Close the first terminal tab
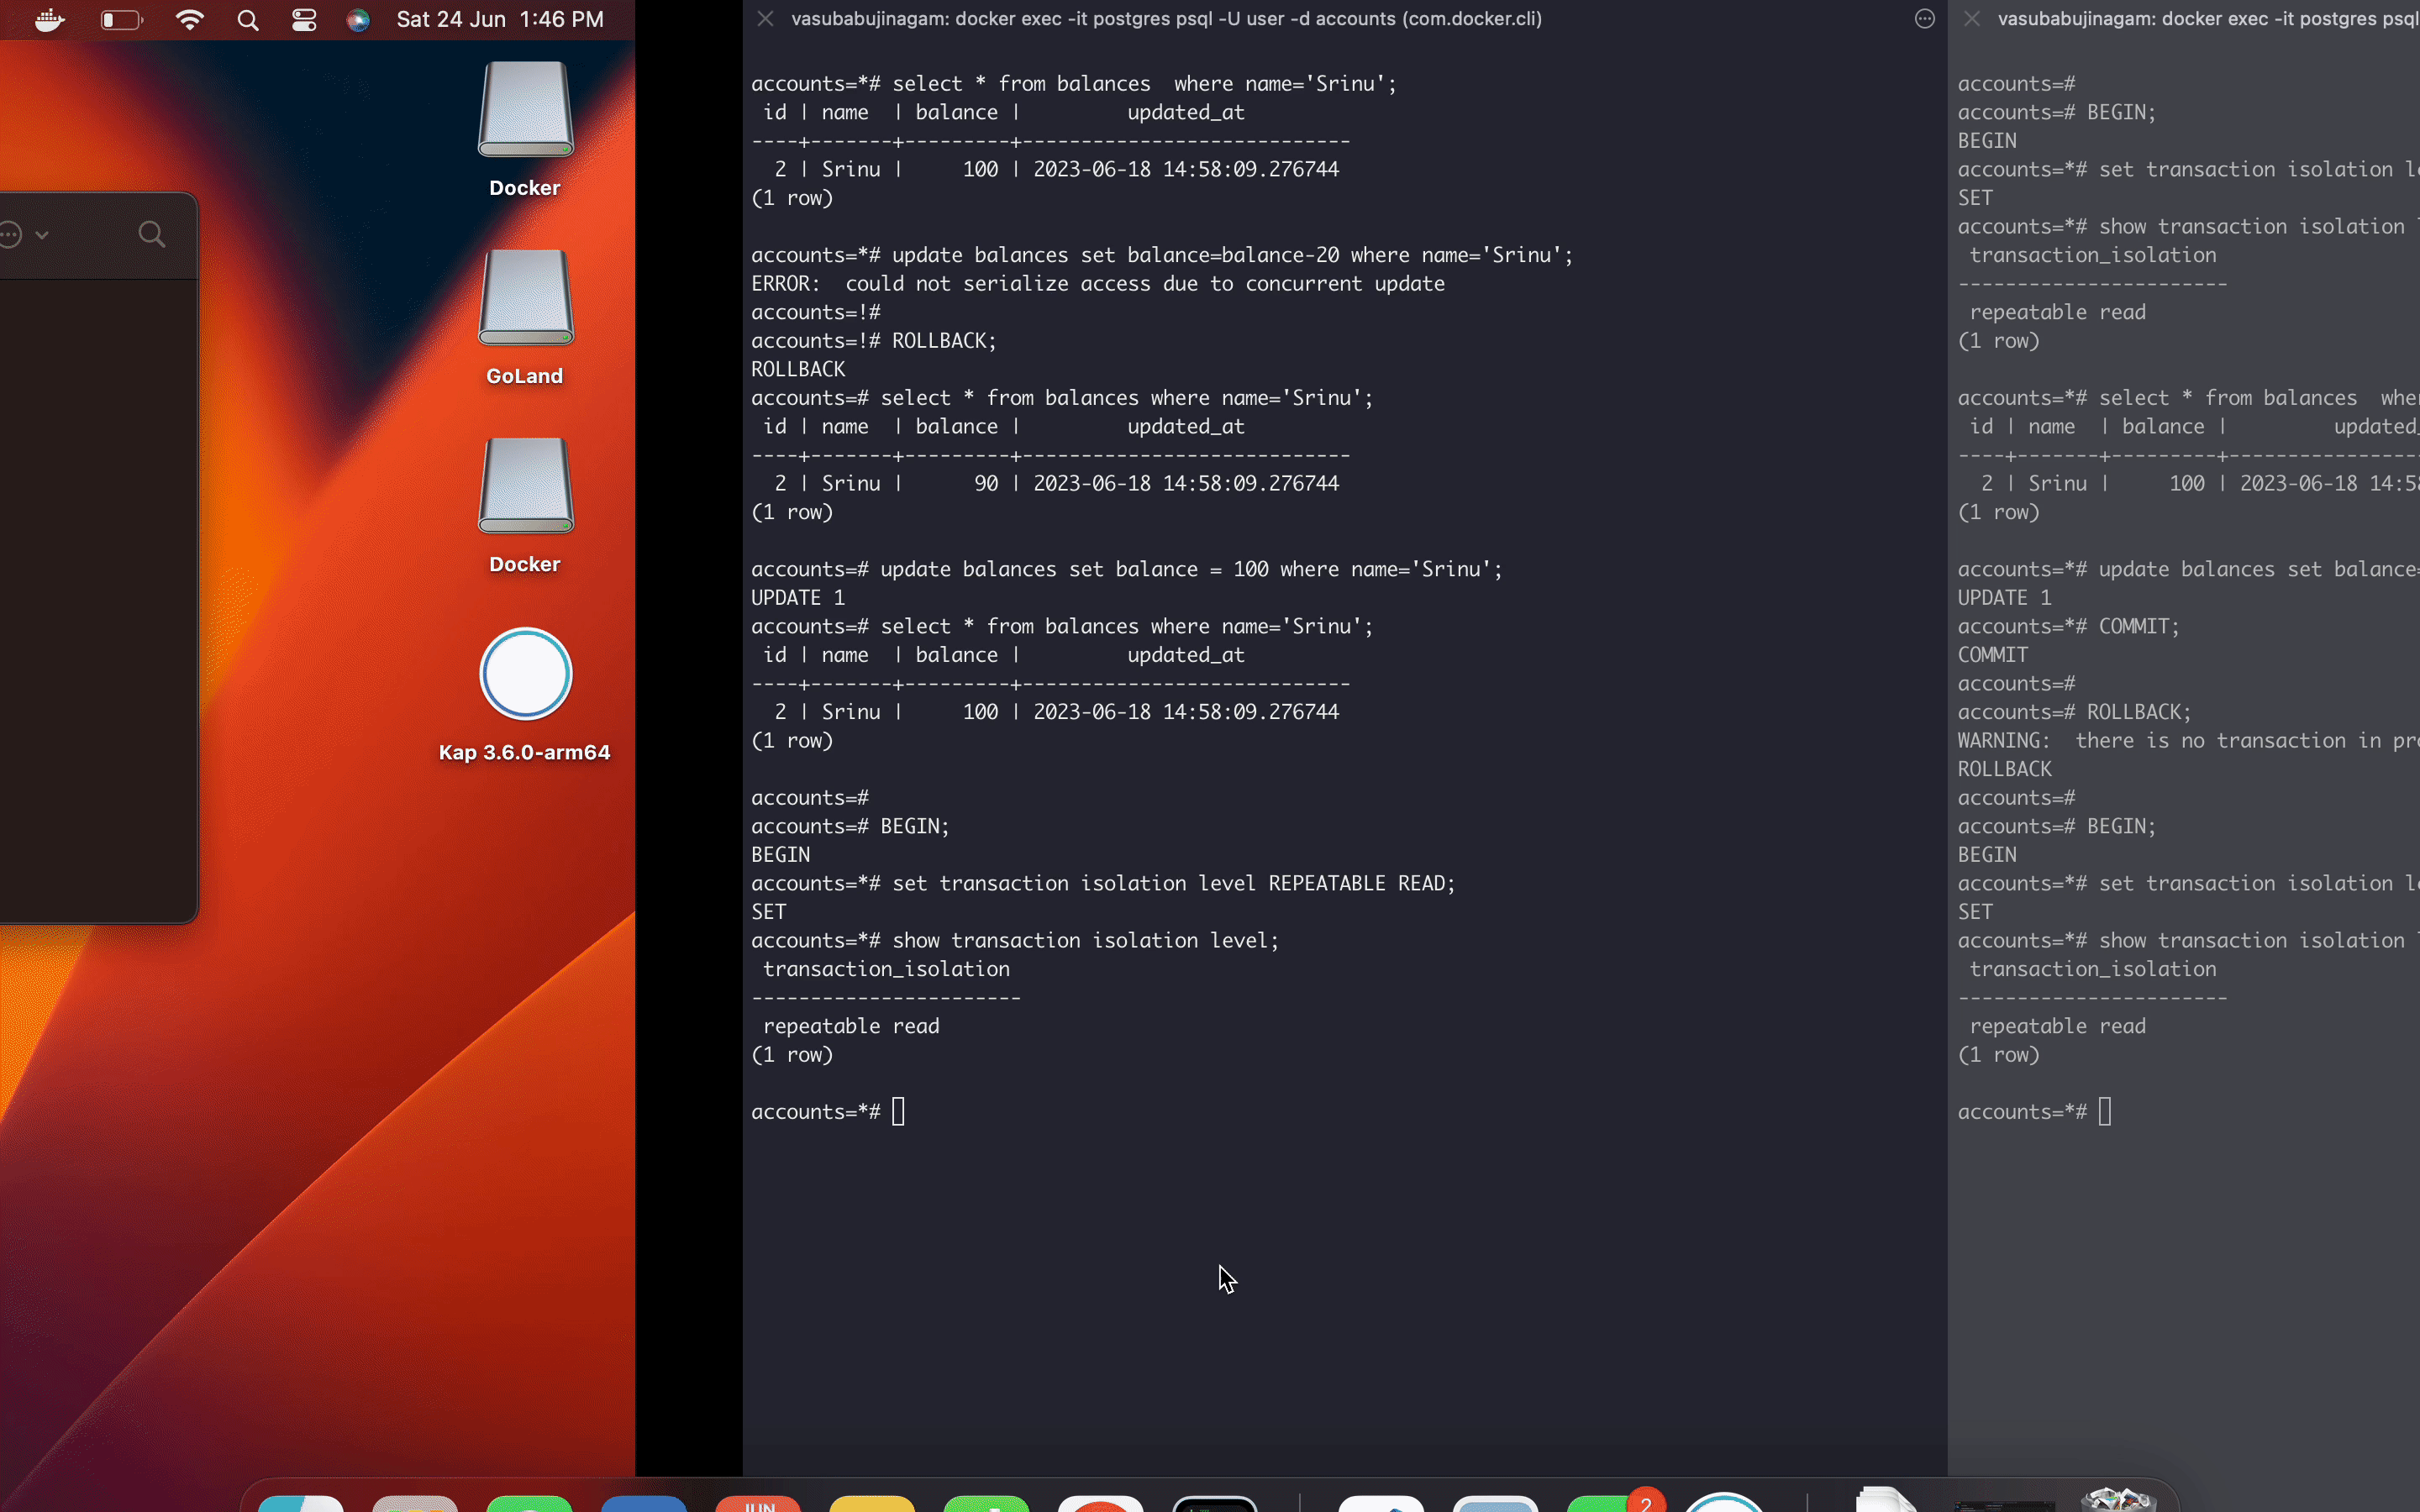 [765, 18]
